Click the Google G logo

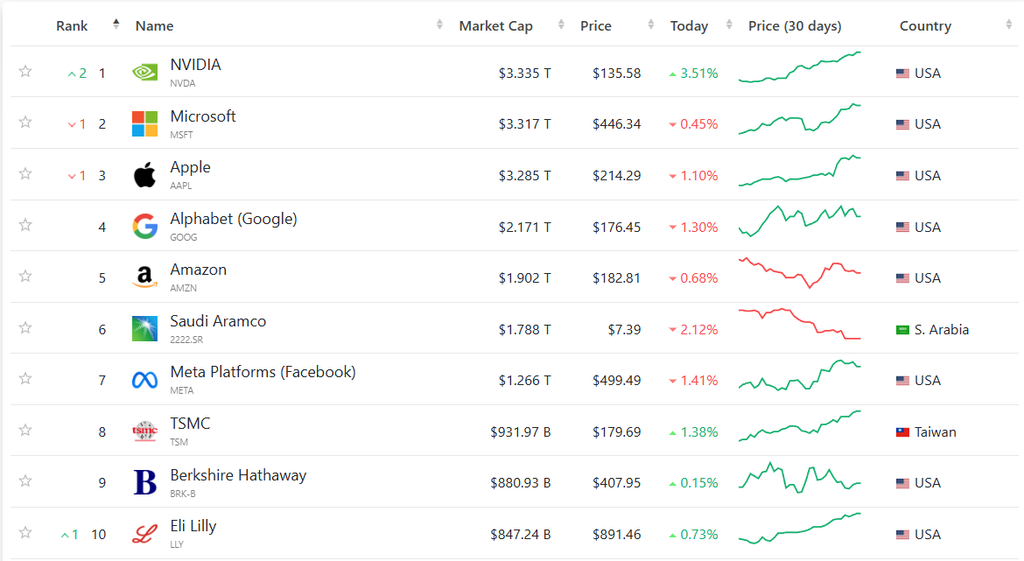tap(144, 226)
